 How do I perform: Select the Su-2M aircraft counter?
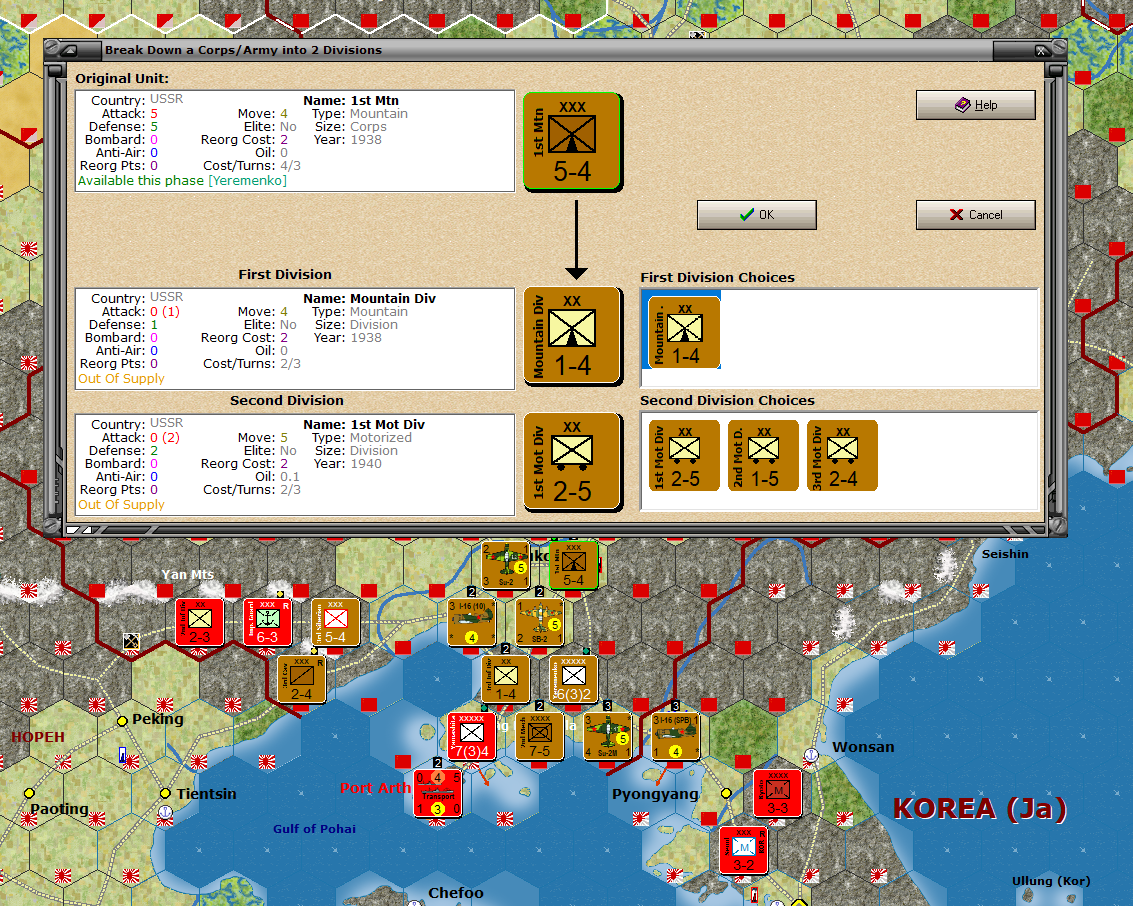pyautogui.click(x=608, y=736)
